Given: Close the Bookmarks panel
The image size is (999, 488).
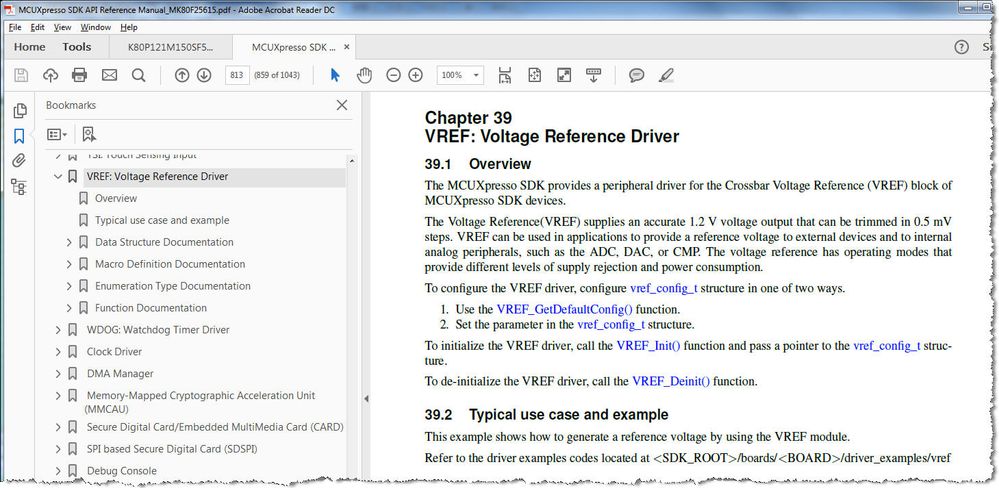Looking at the screenshot, I should (341, 105).
